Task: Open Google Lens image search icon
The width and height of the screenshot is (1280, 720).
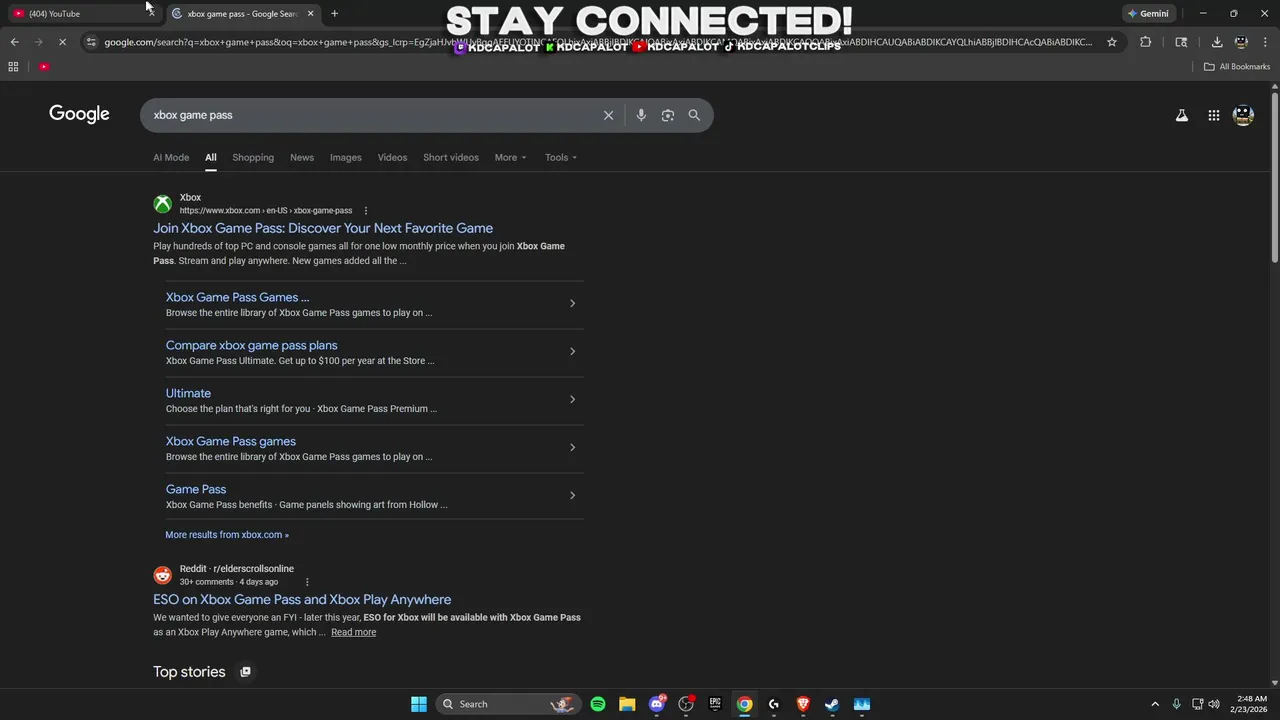Action: tap(668, 115)
